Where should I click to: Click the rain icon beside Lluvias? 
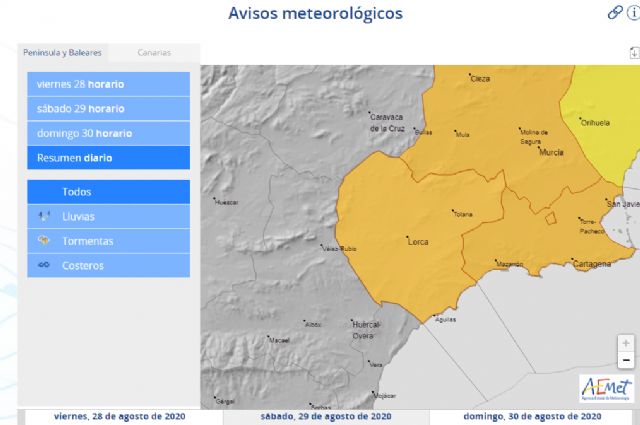[x=43, y=216]
